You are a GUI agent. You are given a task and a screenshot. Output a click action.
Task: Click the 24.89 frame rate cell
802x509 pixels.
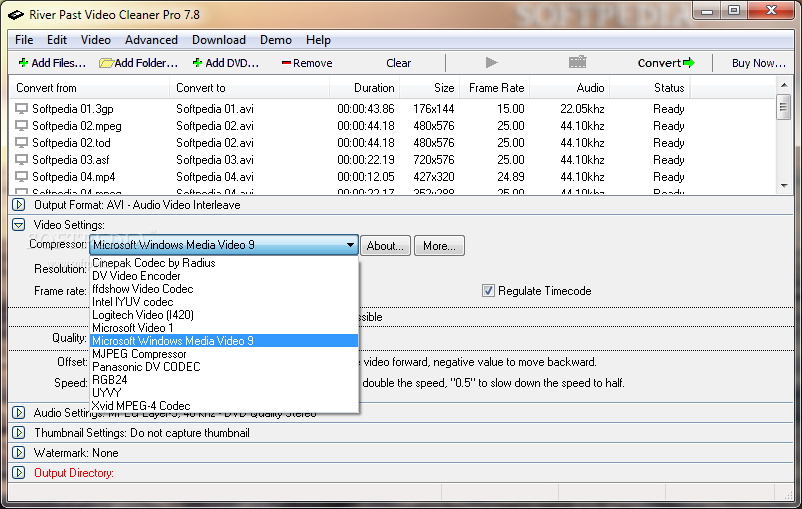point(510,176)
